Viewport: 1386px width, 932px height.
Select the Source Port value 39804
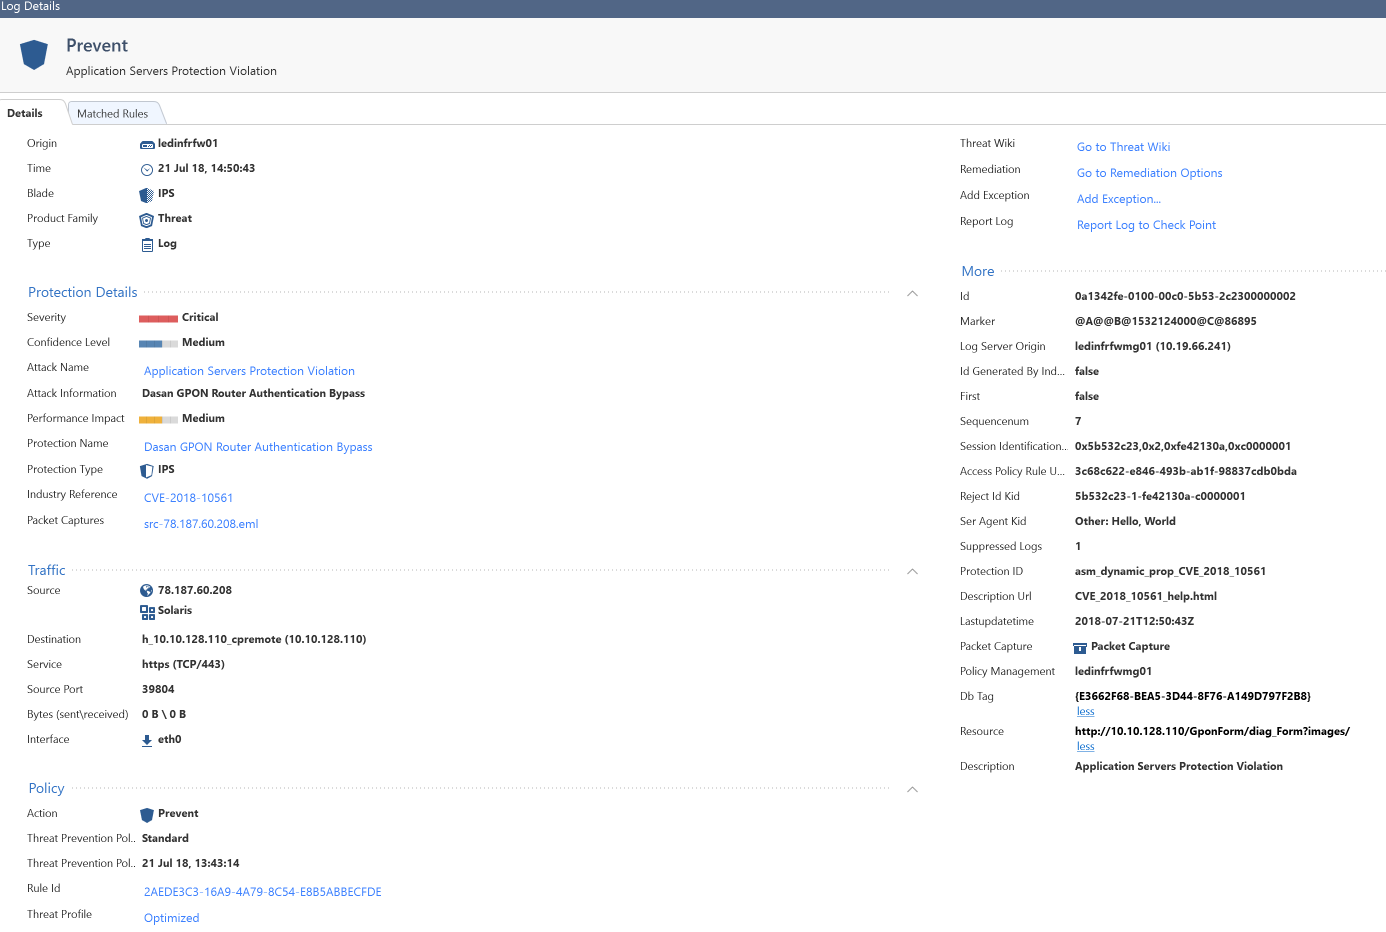(x=158, y=689)
